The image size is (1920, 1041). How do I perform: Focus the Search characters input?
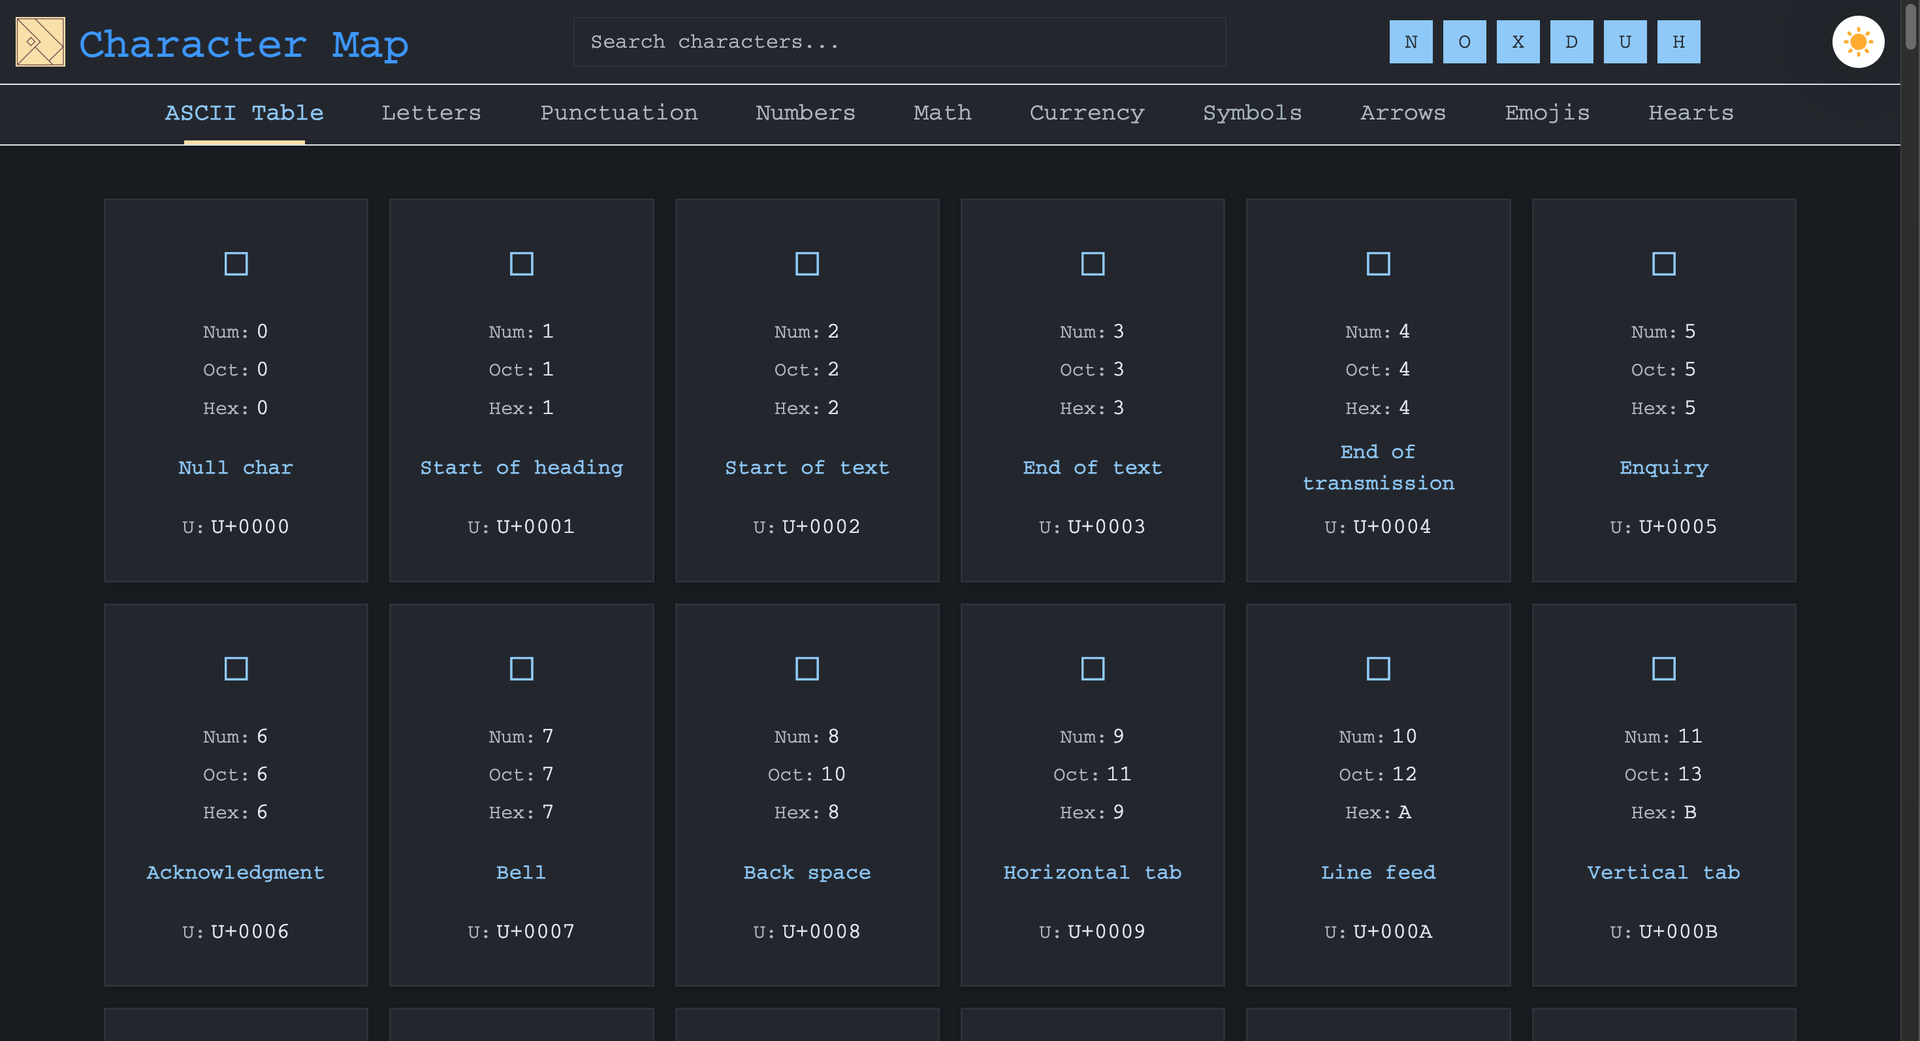[x=898, y=42]
